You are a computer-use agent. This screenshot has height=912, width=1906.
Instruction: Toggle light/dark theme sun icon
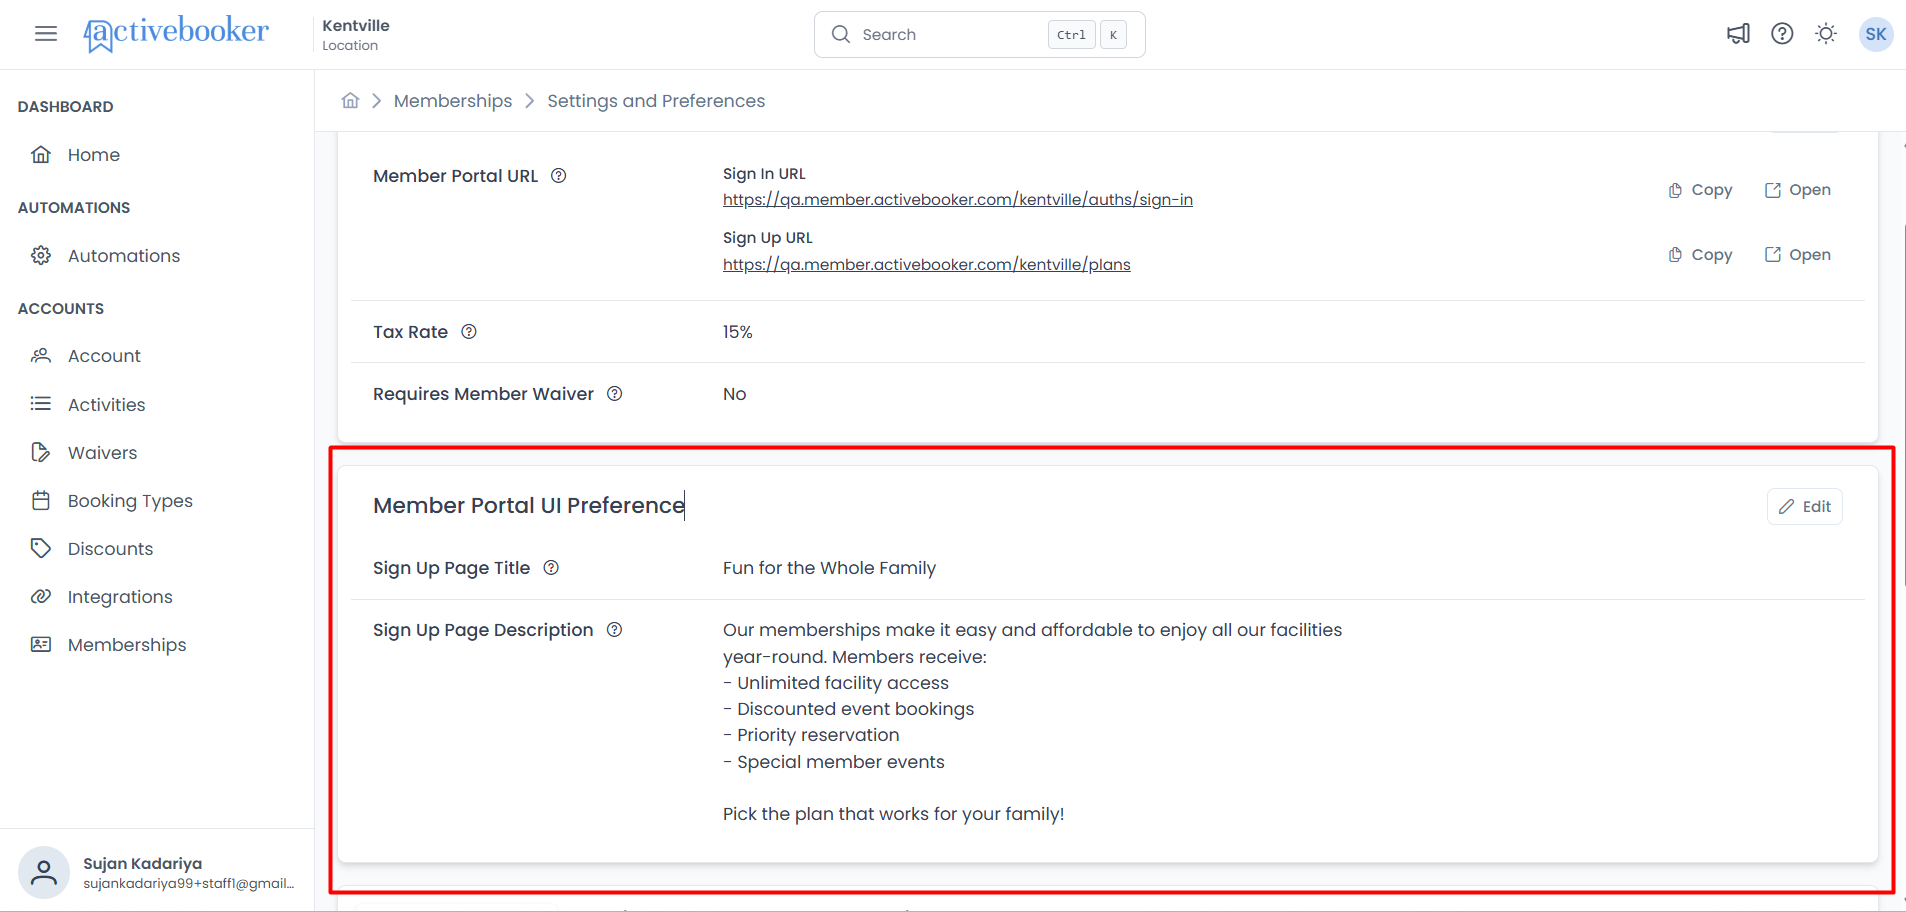(1826, 34)
